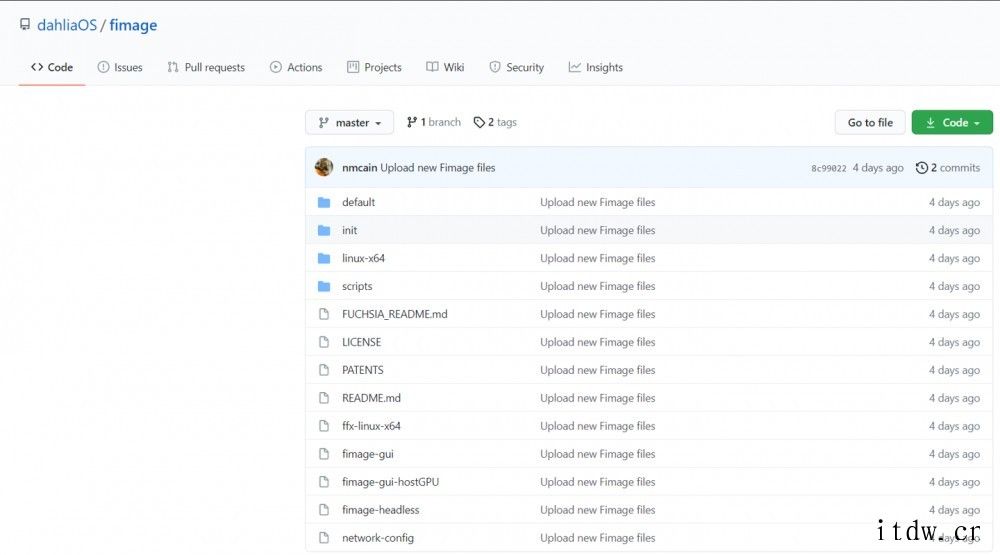Open the dahliaOS organization link
The image size is (1000, 555).
tap(67, 25)
